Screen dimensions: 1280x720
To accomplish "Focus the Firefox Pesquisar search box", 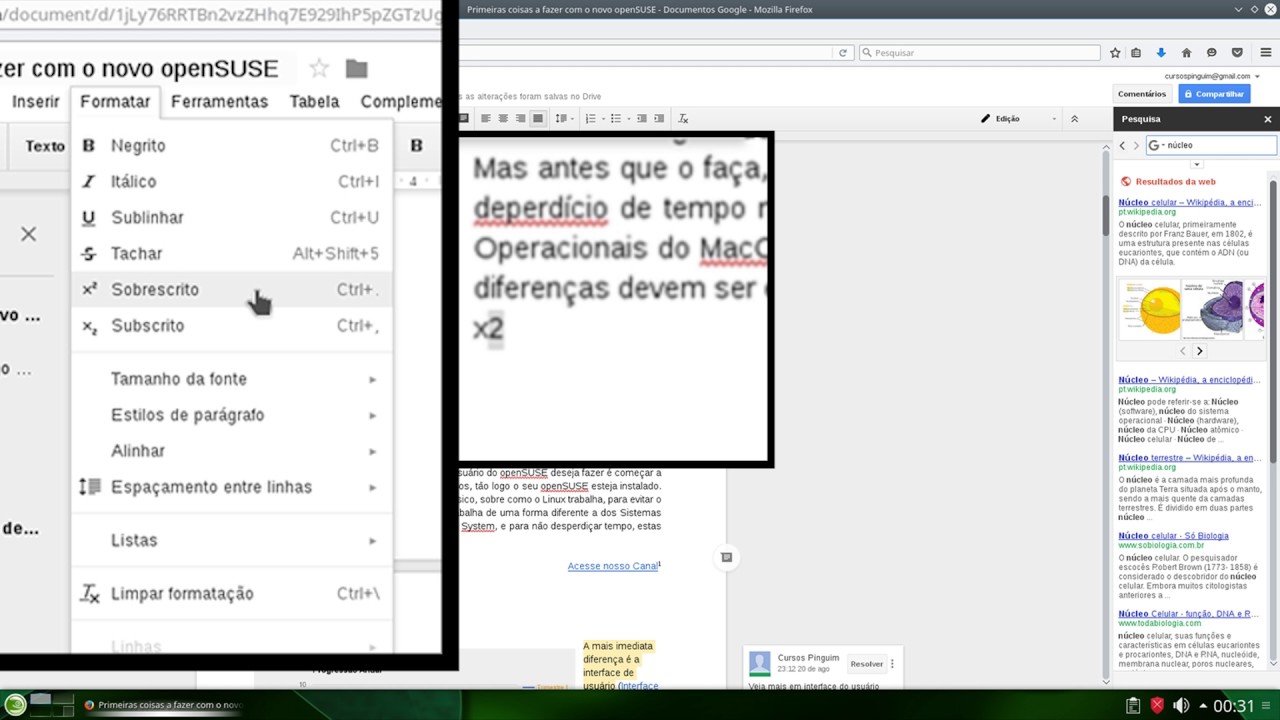I will pos(980,53).
